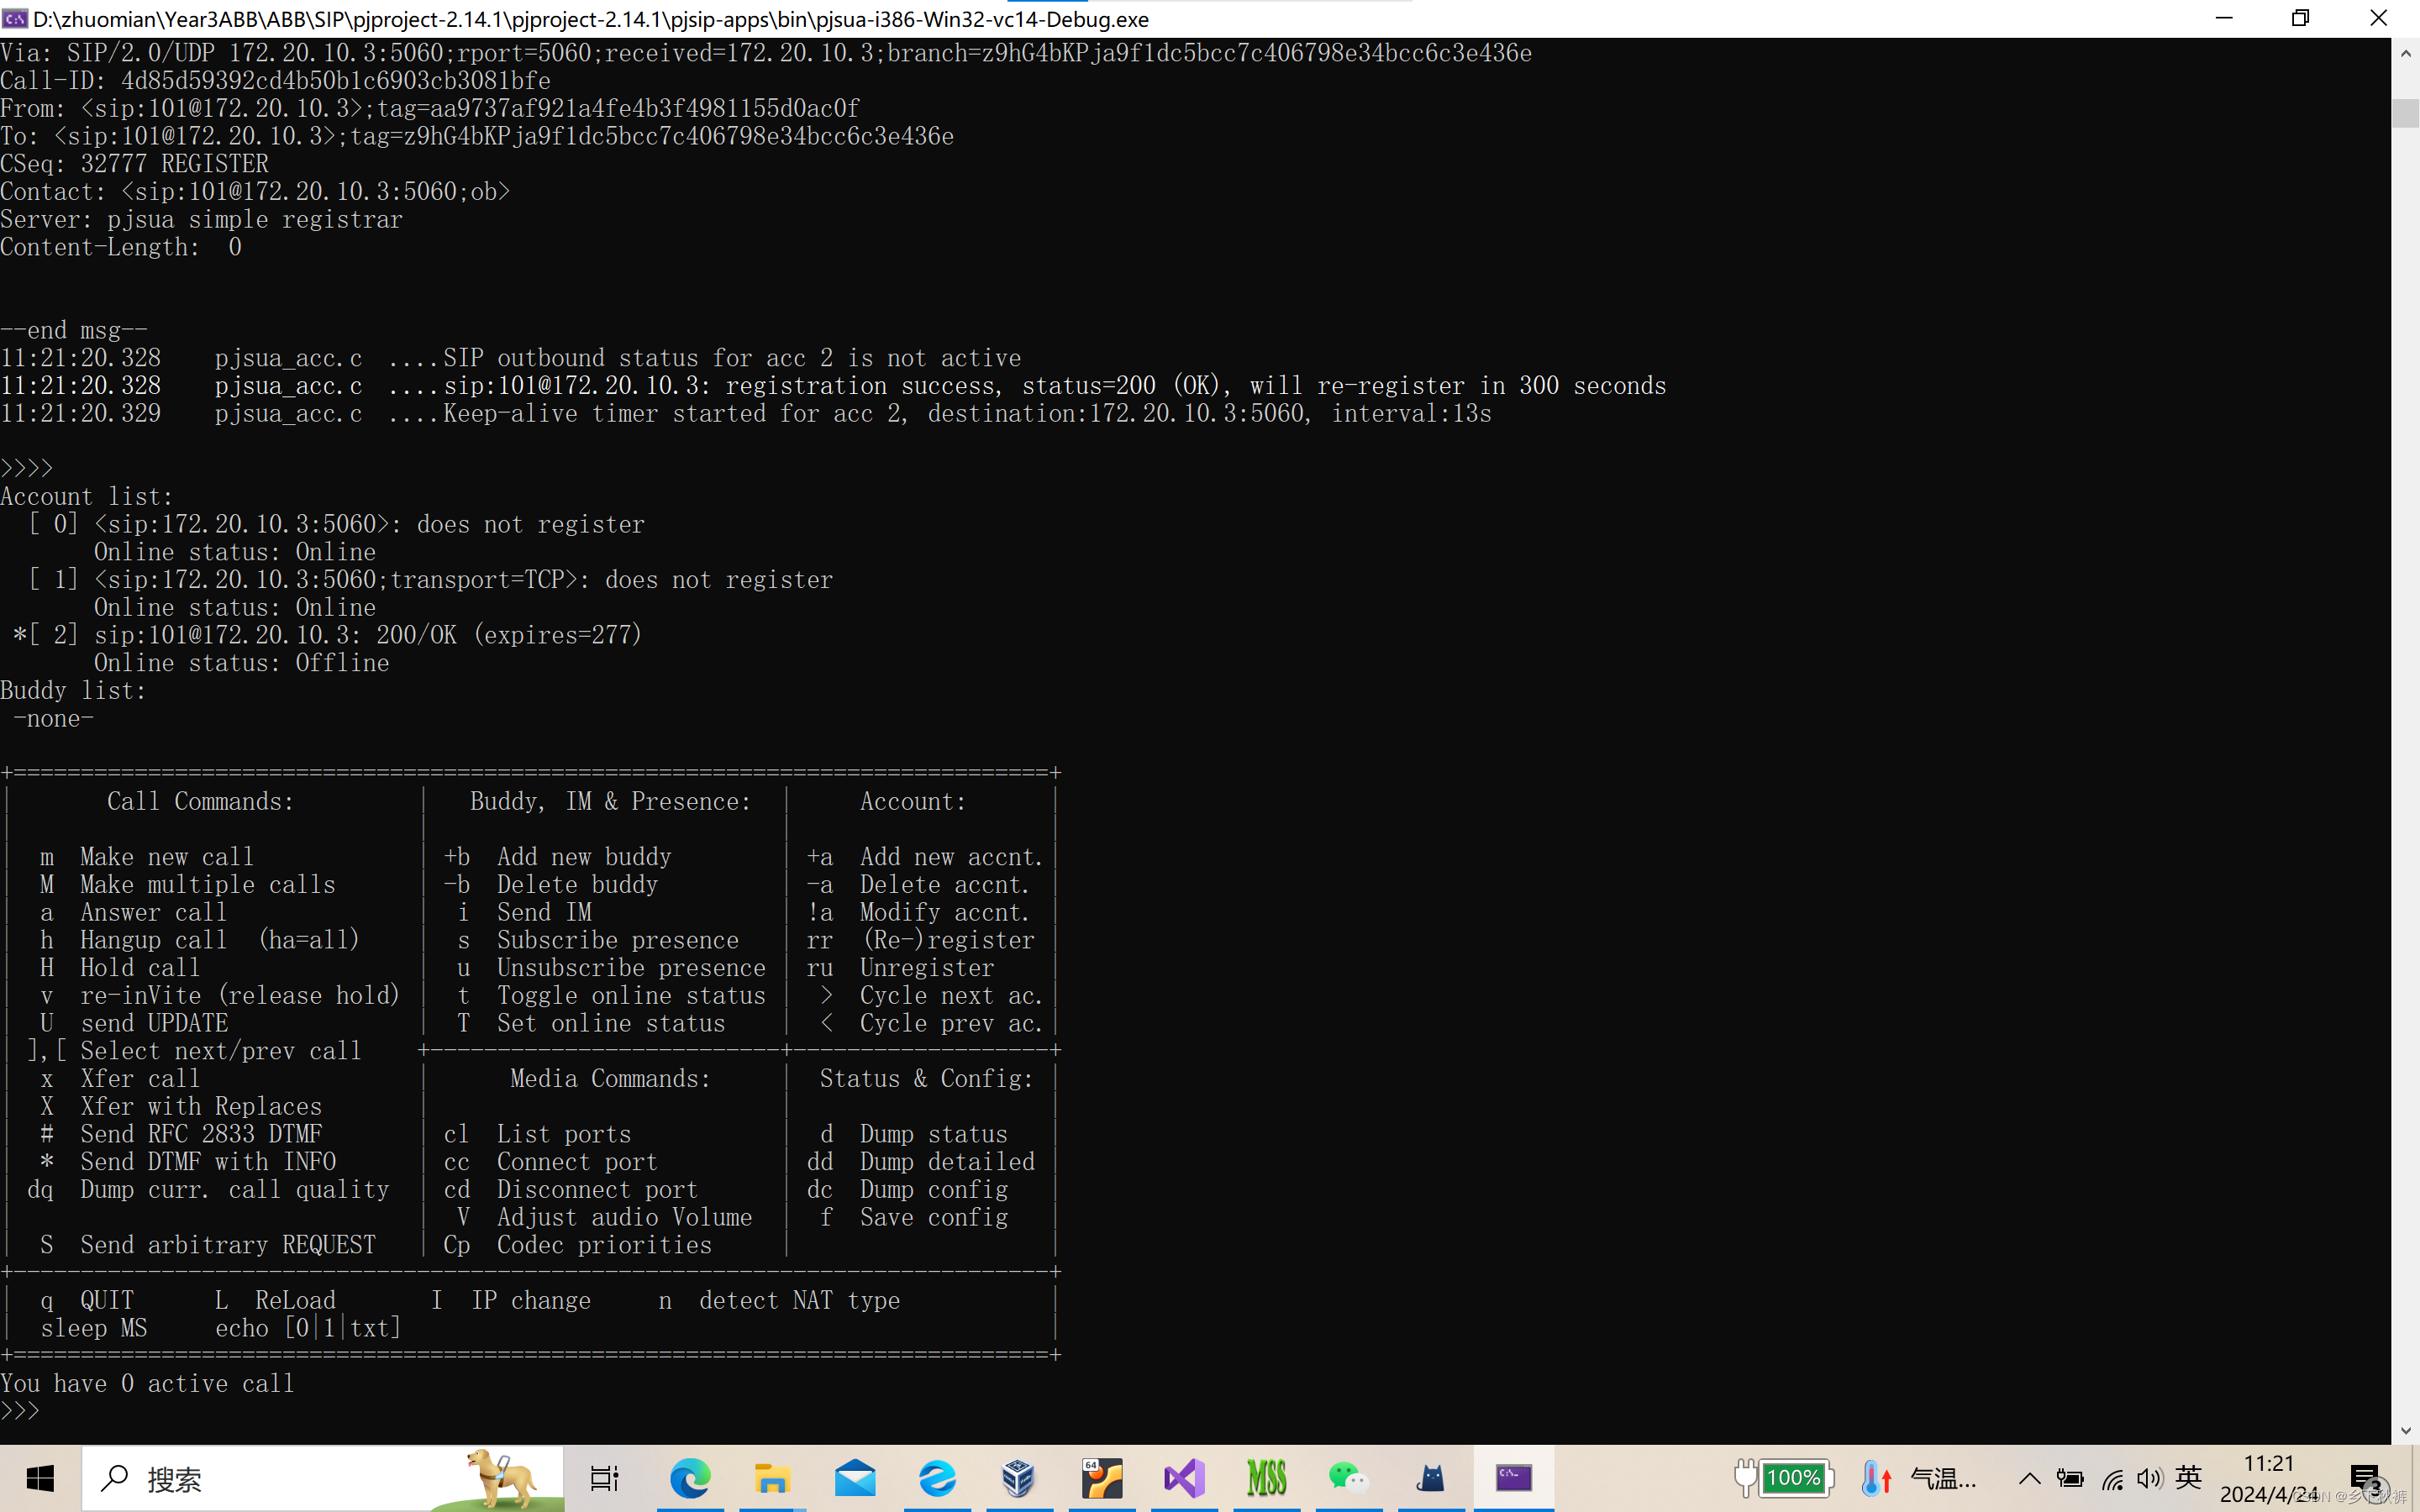
Task: Open WeChat from the taskbar
Action: 1348,1478
